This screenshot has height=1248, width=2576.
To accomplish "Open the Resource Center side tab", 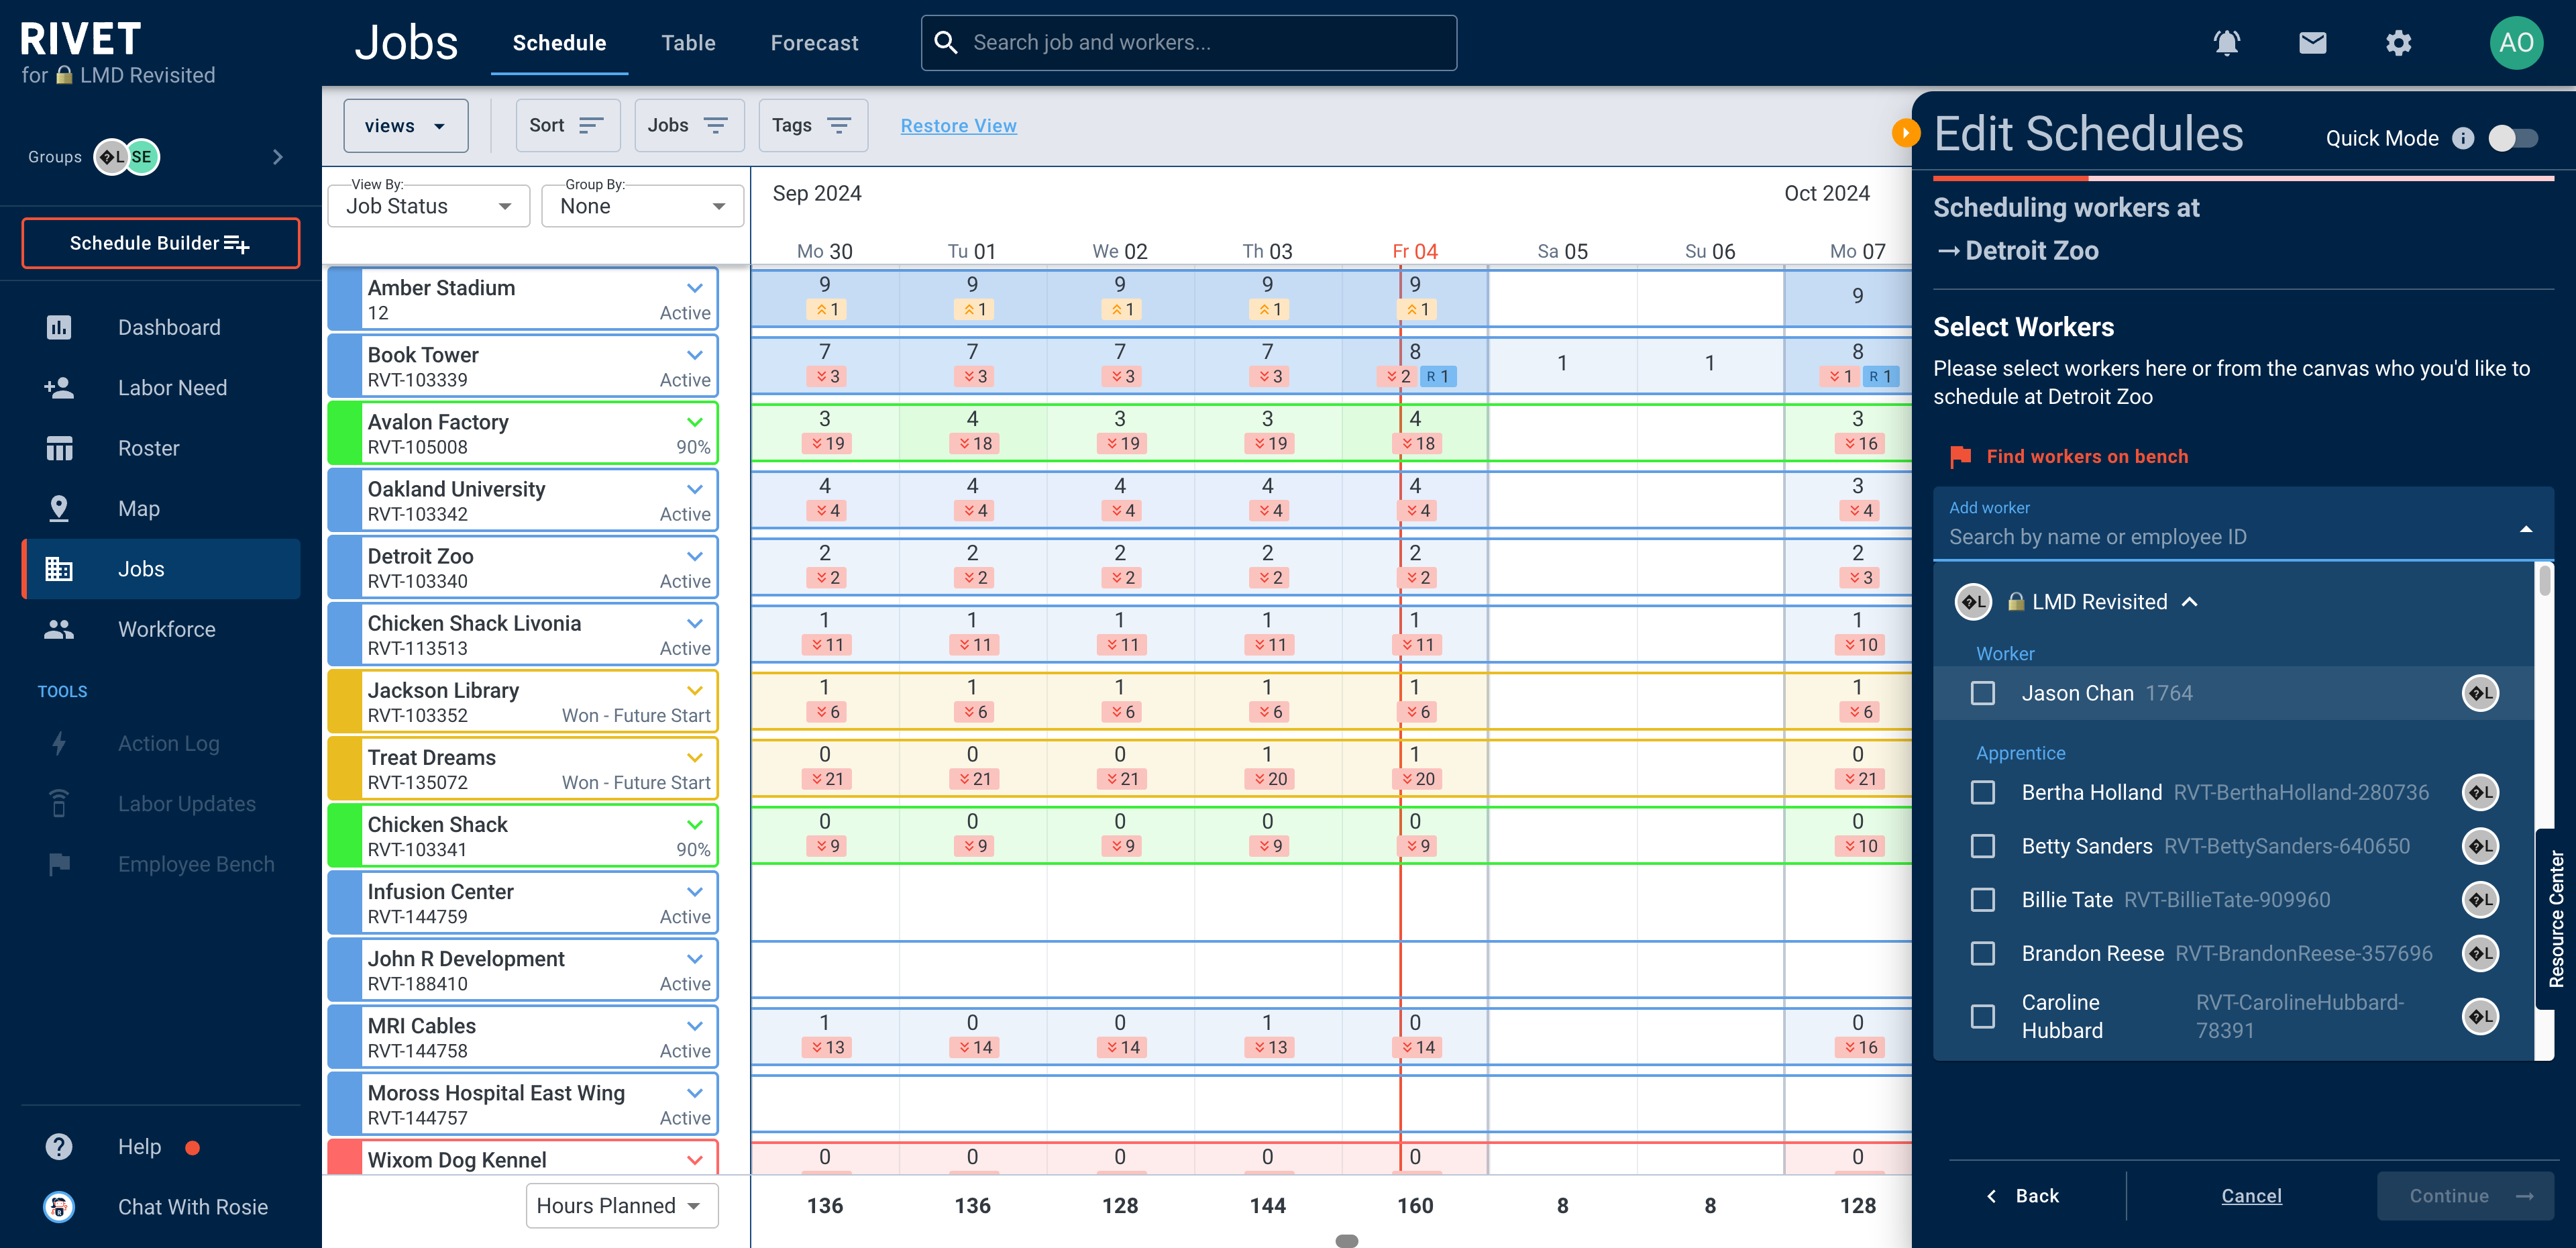I will click(2556, 918).
